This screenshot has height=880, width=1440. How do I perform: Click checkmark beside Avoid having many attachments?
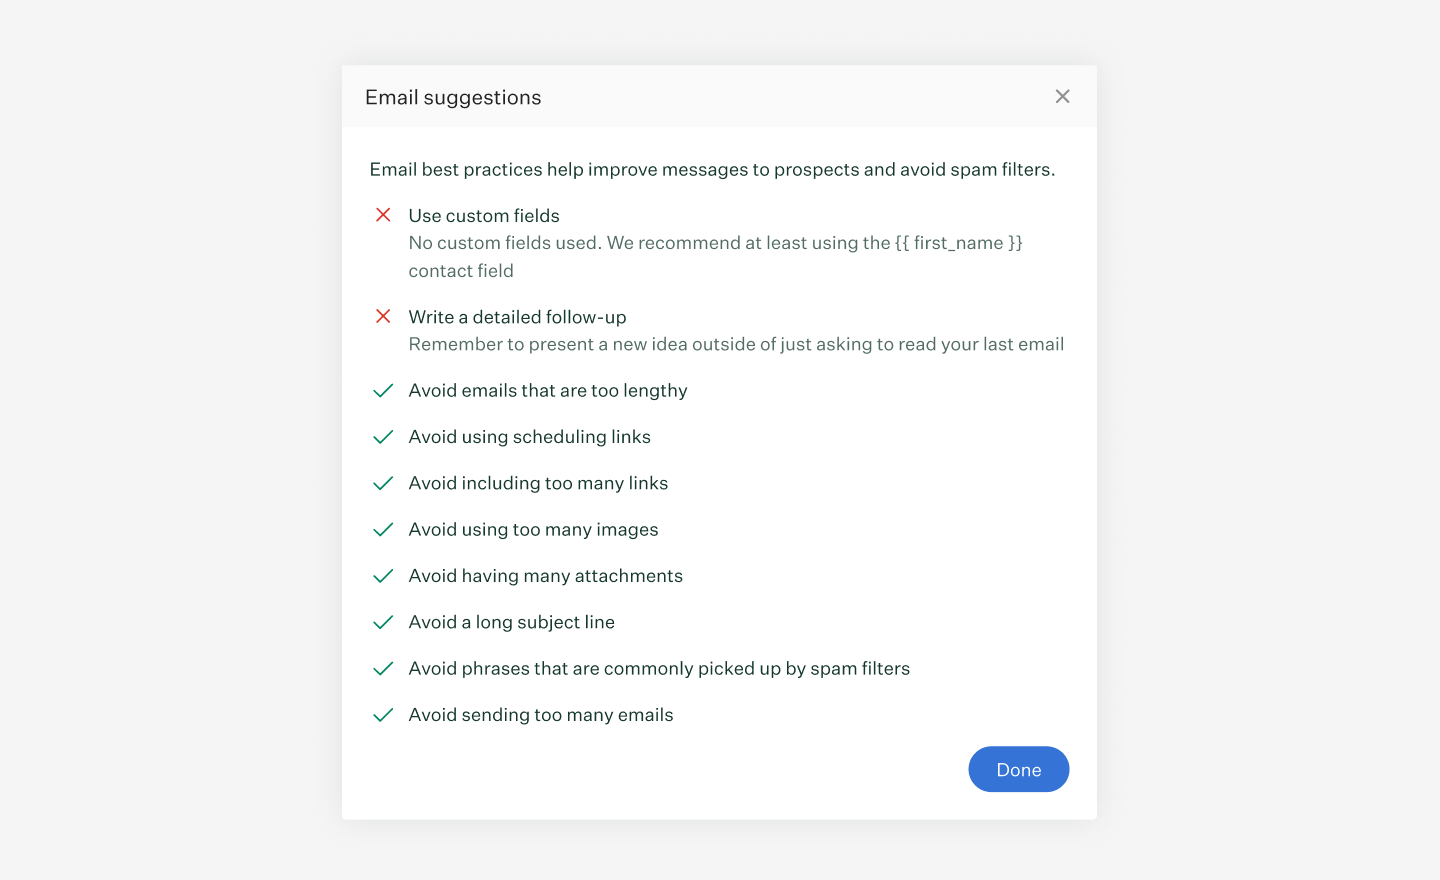pyautogui.click(x=383, y=576)
